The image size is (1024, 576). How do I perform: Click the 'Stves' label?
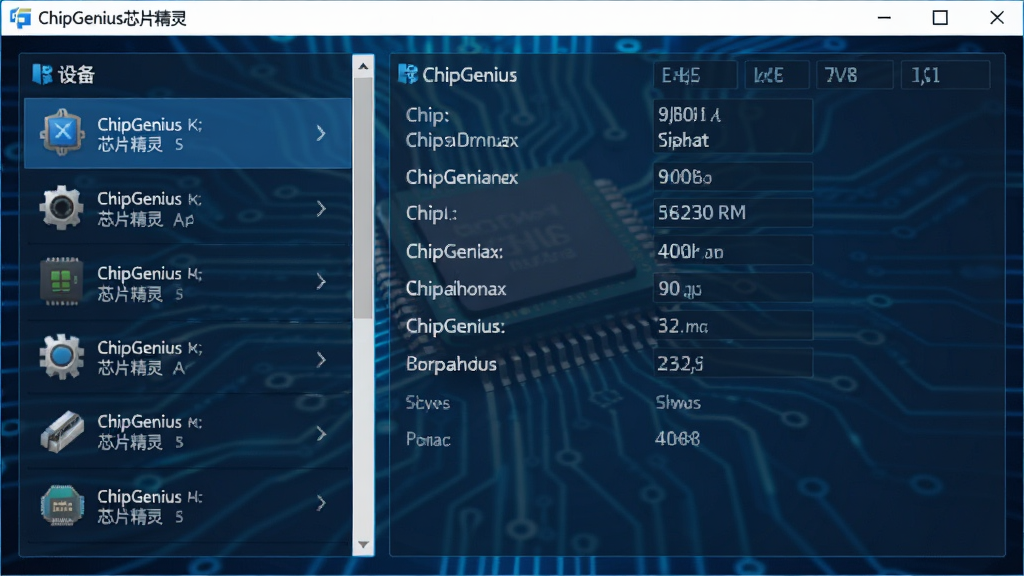[x=428, y=403]
